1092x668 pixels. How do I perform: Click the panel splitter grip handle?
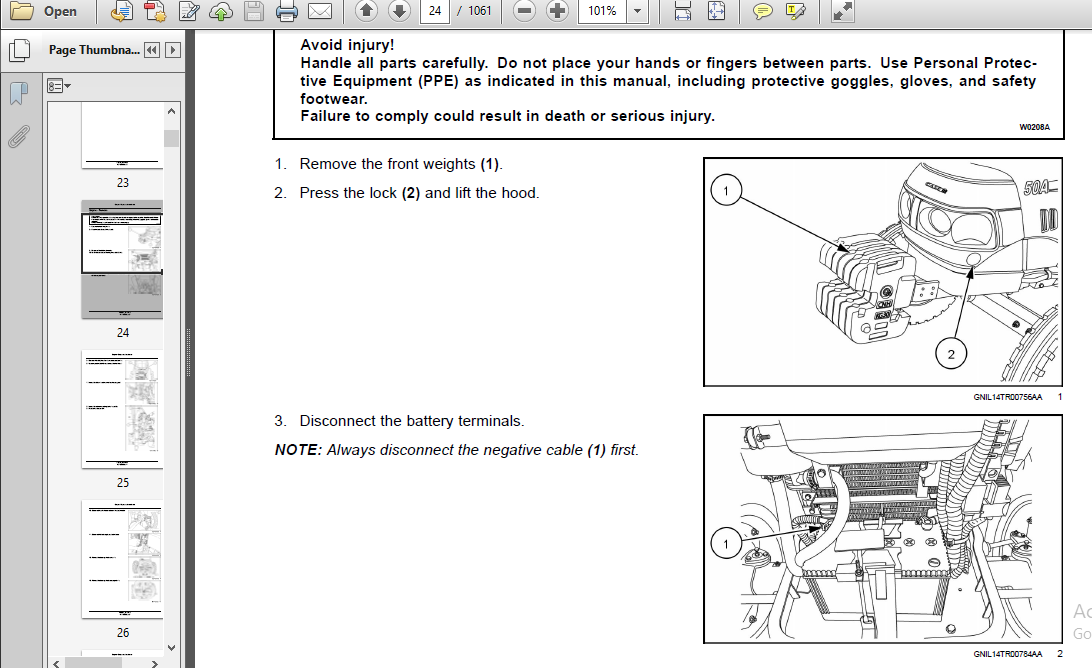point(189,352)
